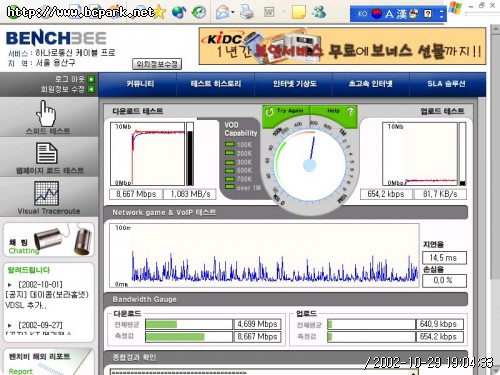Click the speedometer dial needle hub
The width and height of the screenshot is (500, 375).
click(309, 165)
